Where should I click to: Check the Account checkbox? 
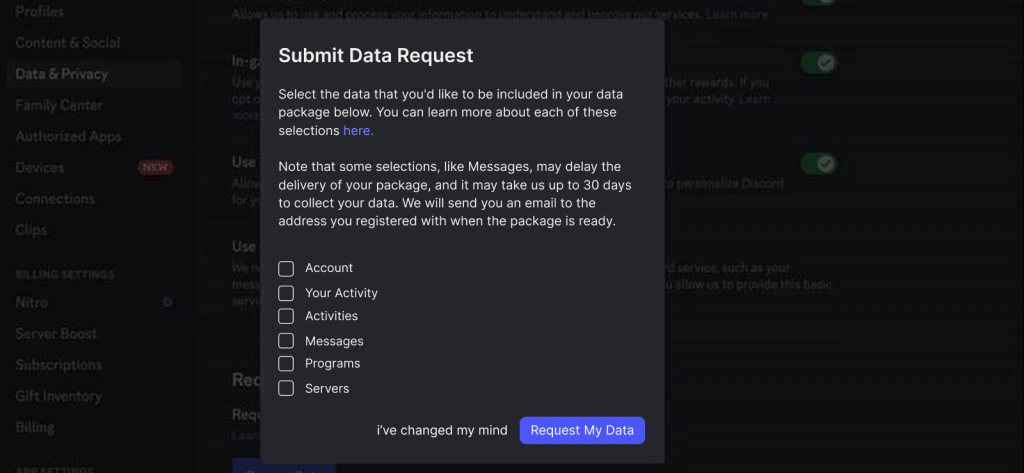click(x=286, y=269)
